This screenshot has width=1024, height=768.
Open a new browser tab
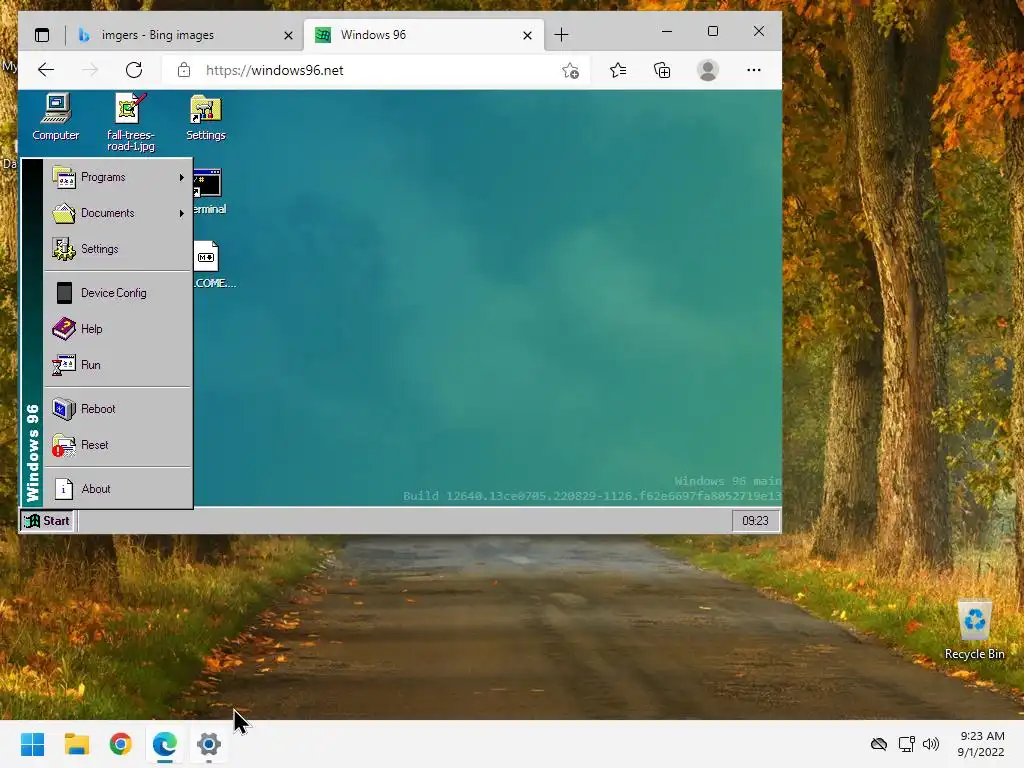pyautogui.click(x=561, y=35)
